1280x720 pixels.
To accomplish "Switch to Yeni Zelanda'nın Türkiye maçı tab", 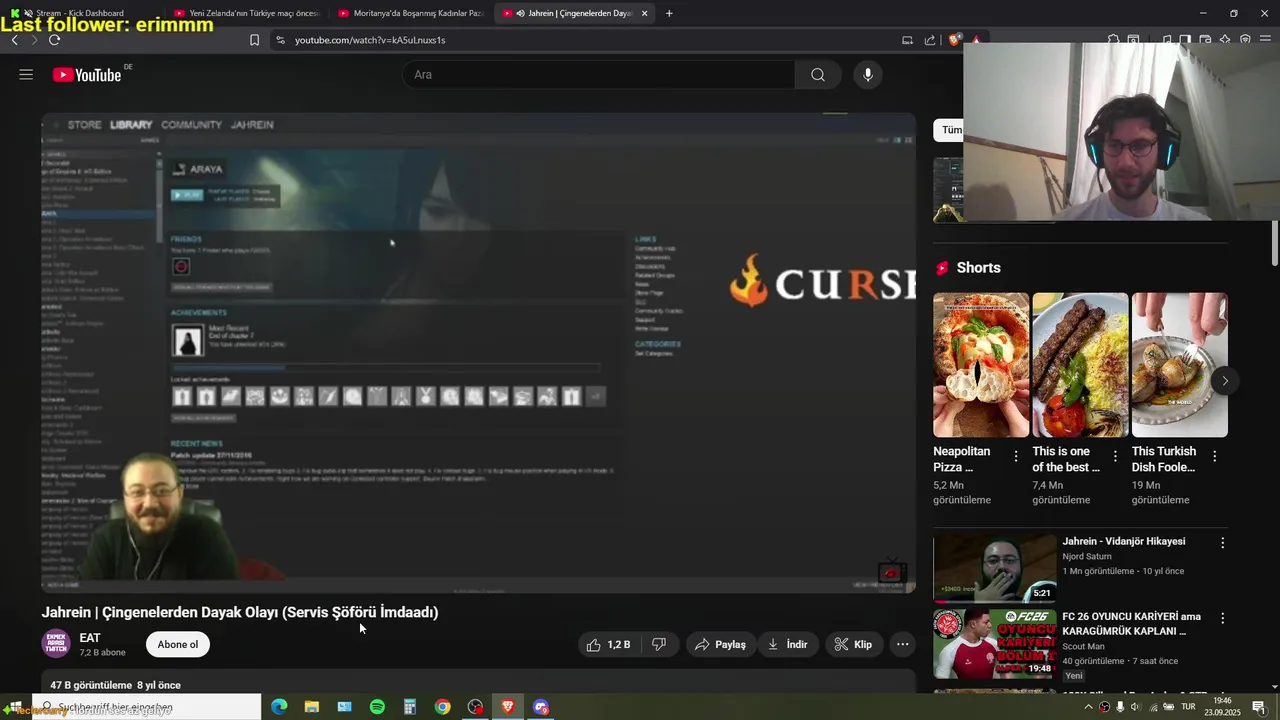I will tap(246, 13).
